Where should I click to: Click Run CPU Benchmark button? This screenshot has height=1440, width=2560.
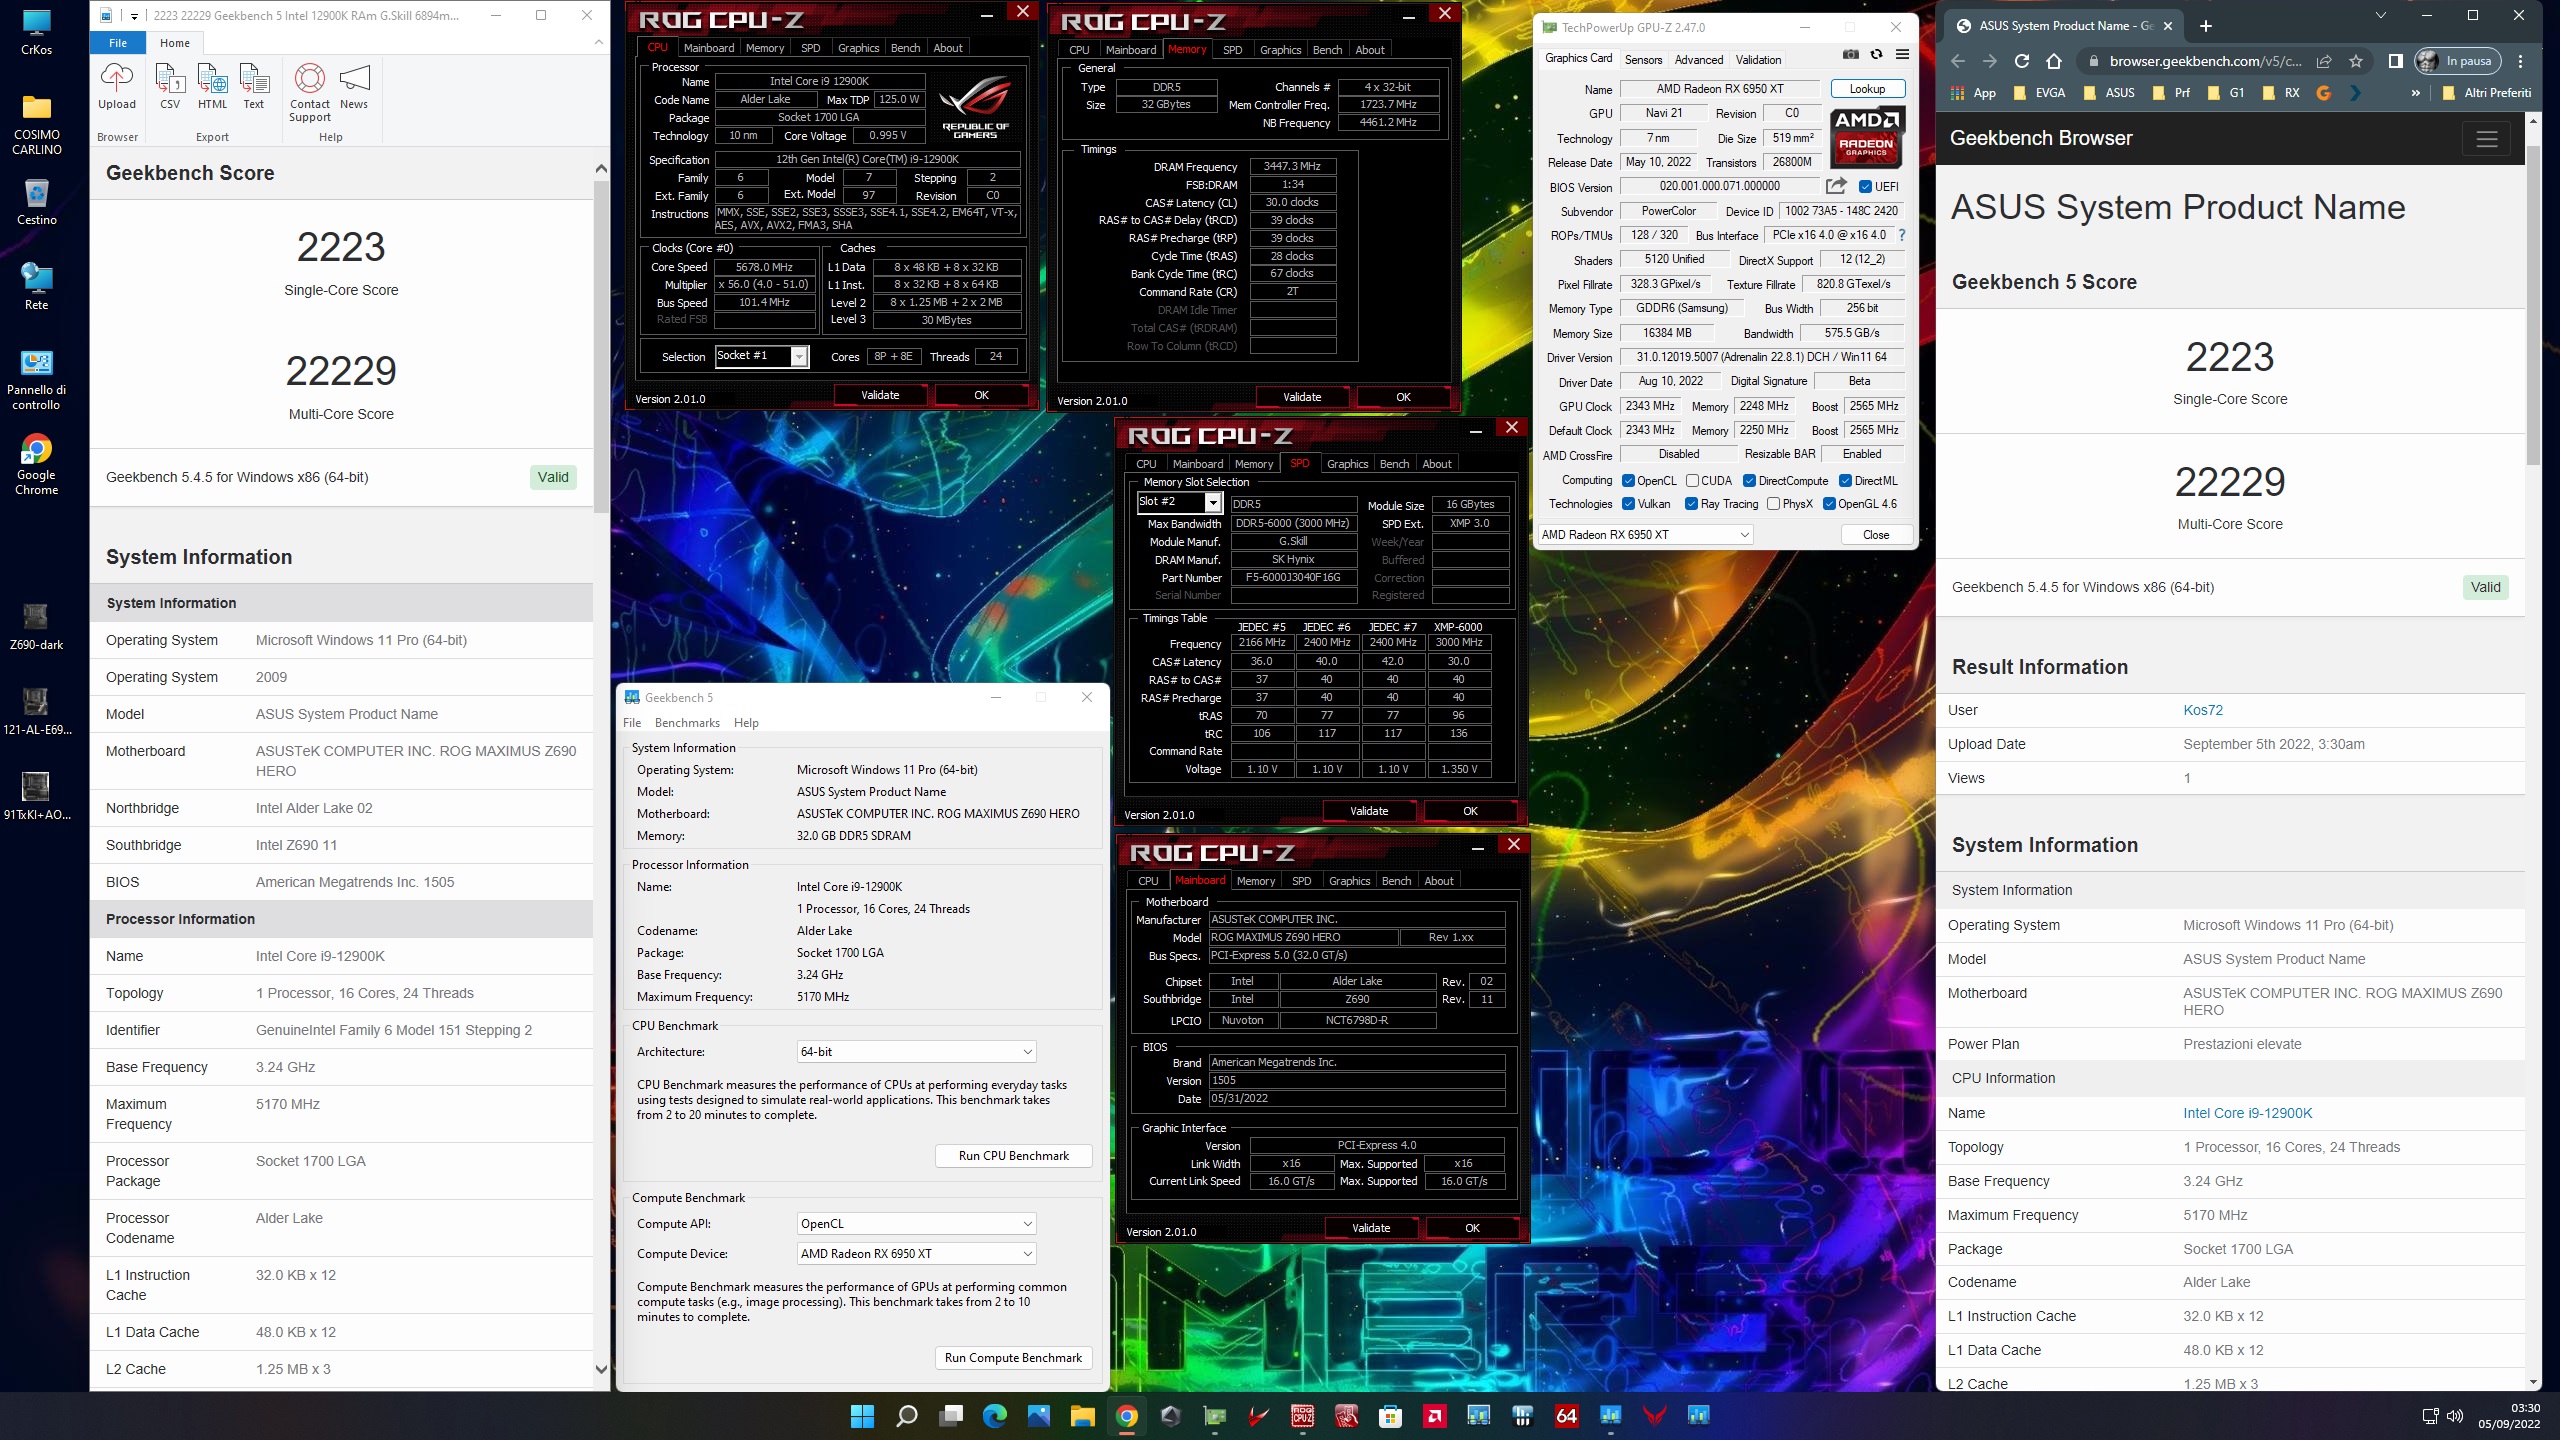coord(1013,1156)
